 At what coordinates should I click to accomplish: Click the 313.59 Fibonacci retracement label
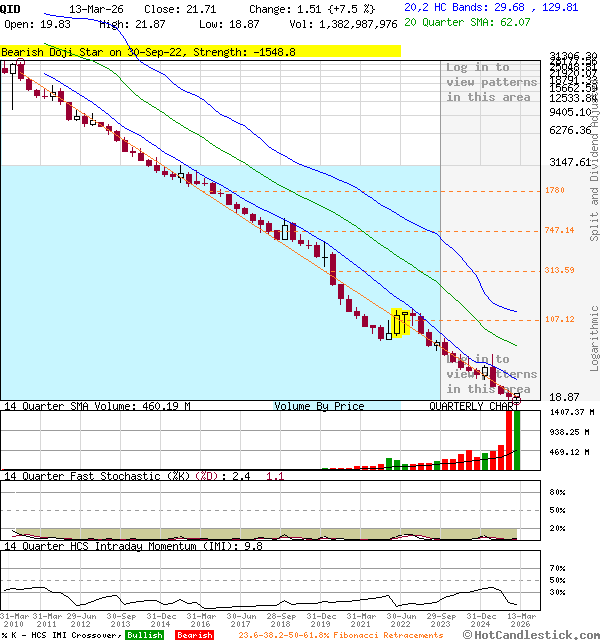559,270
